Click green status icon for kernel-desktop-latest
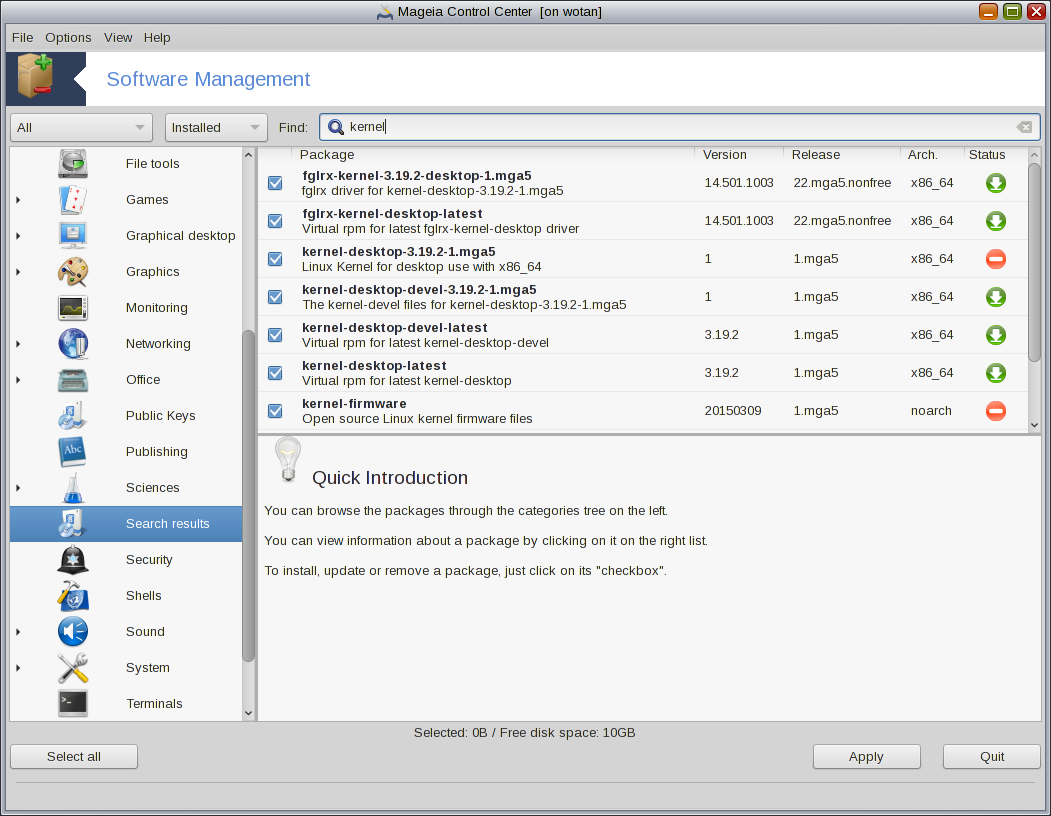 coord(996,373)
